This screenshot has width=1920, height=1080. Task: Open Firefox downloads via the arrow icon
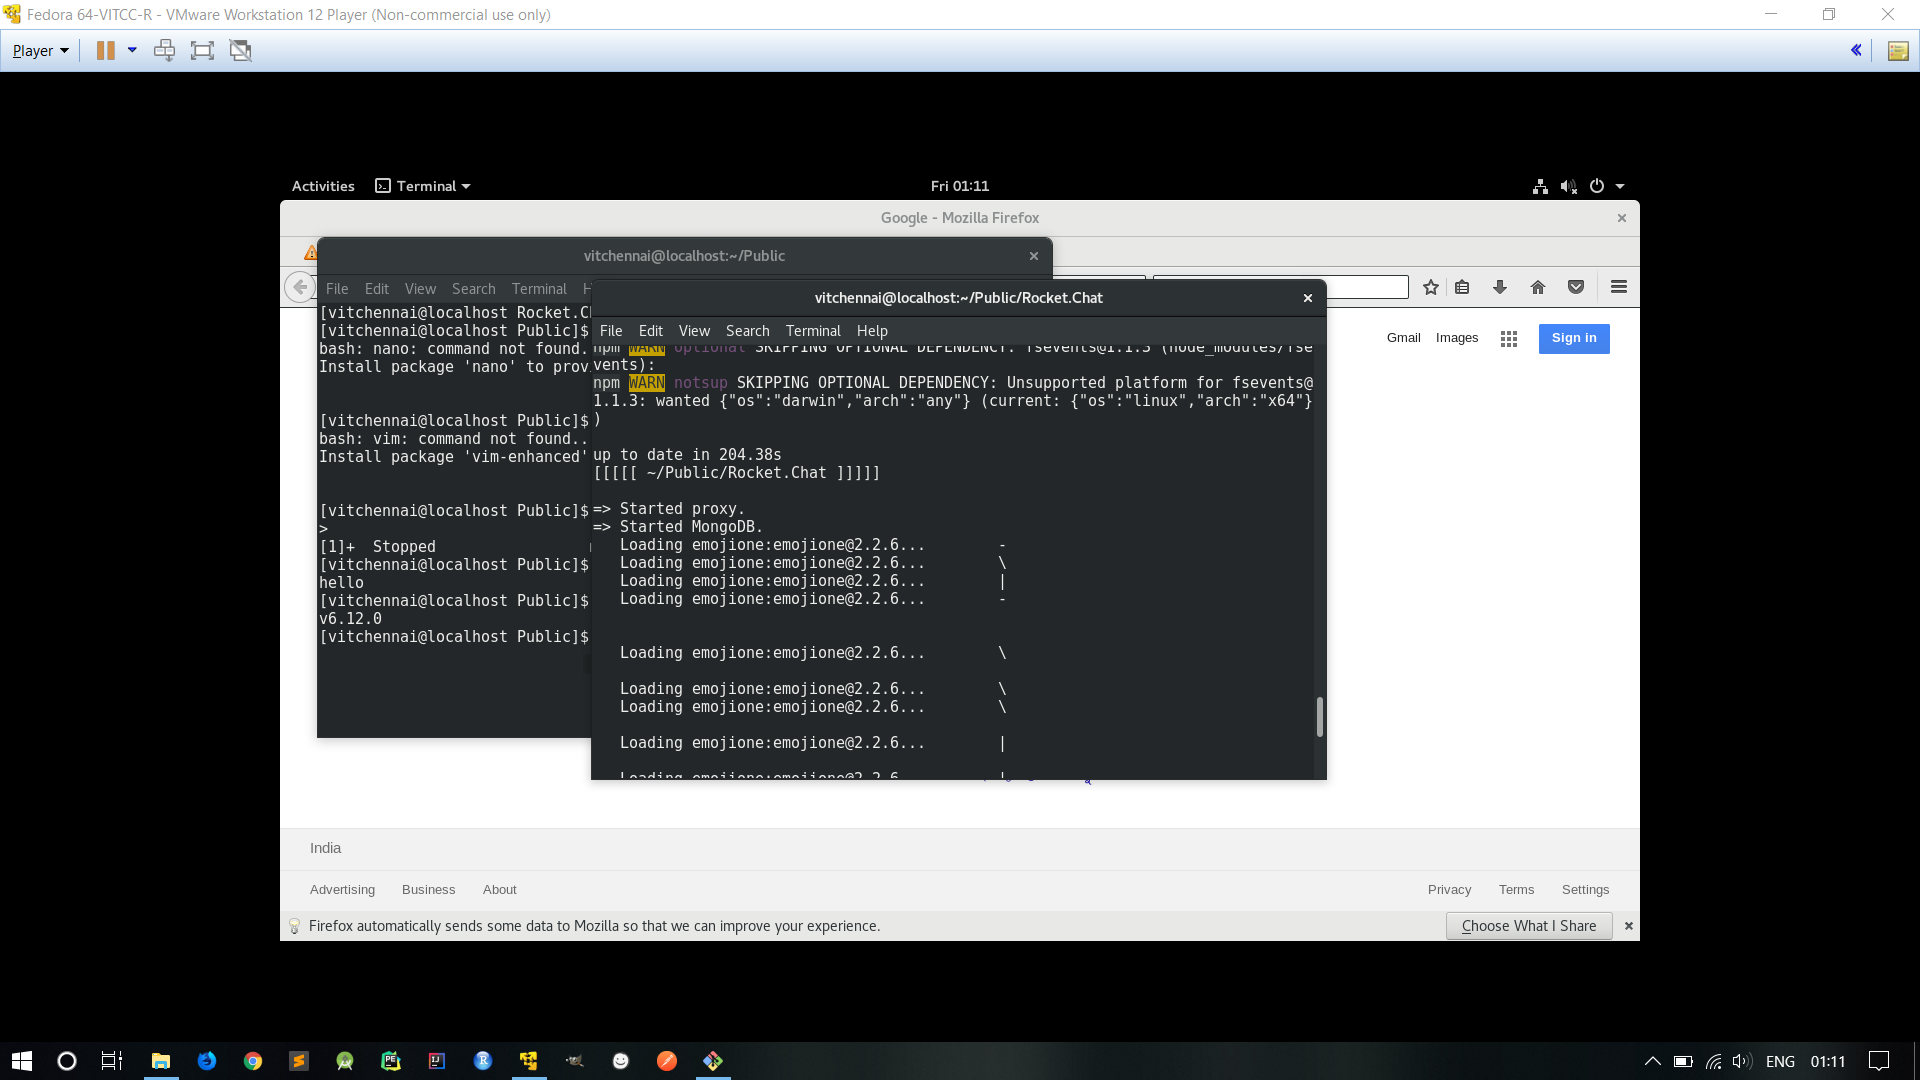[x=1500, y=287]
